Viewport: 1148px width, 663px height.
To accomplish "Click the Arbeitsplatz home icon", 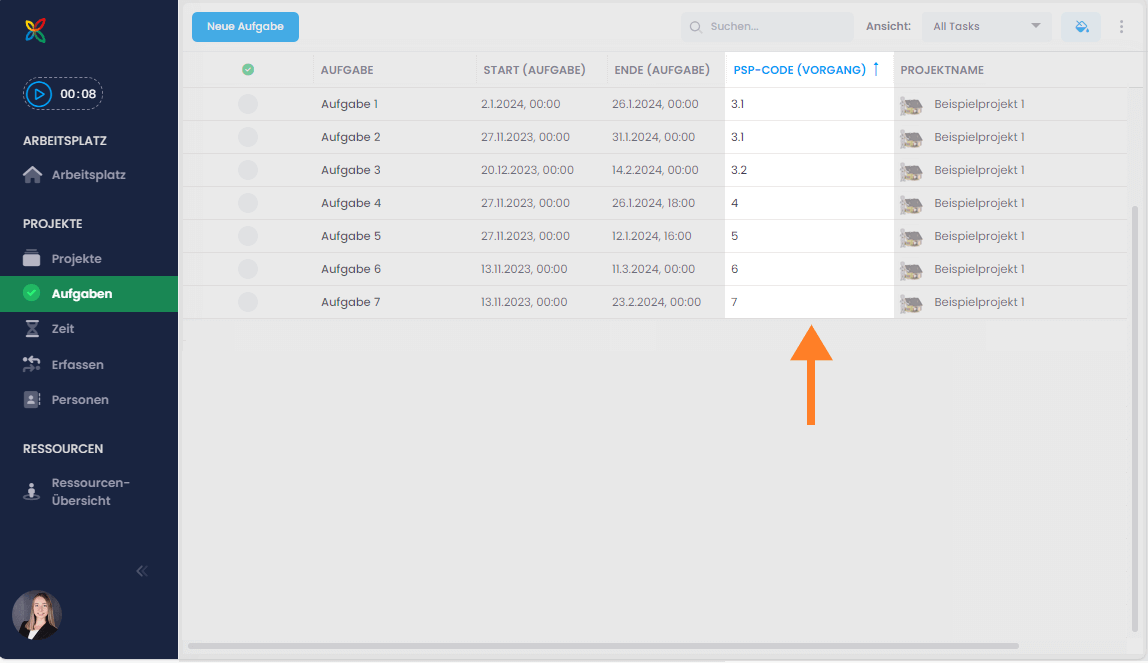I will (32, 174).
